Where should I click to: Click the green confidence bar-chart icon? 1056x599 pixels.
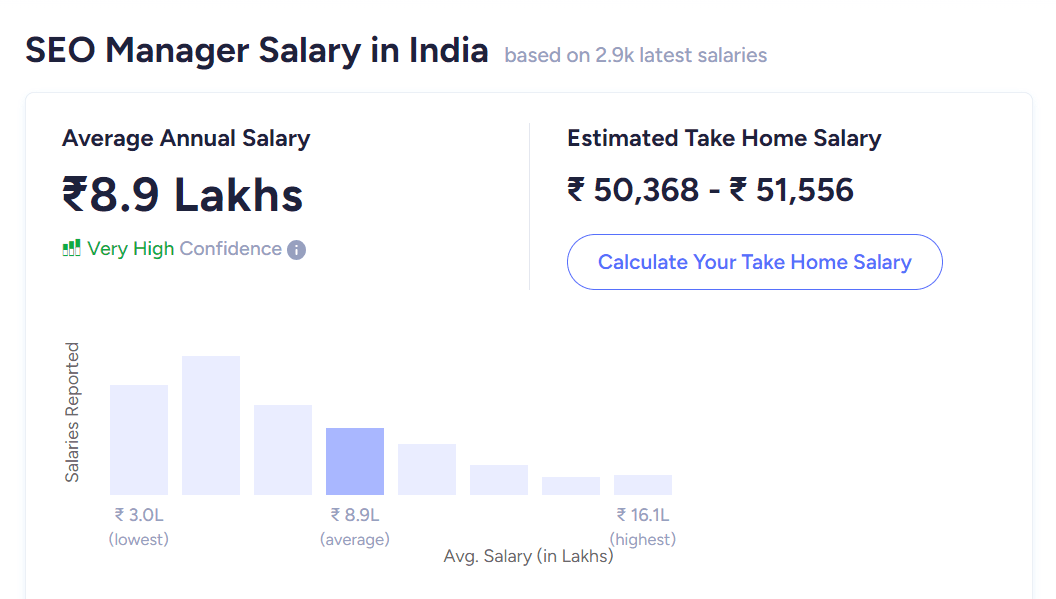(x=71, y=248)
